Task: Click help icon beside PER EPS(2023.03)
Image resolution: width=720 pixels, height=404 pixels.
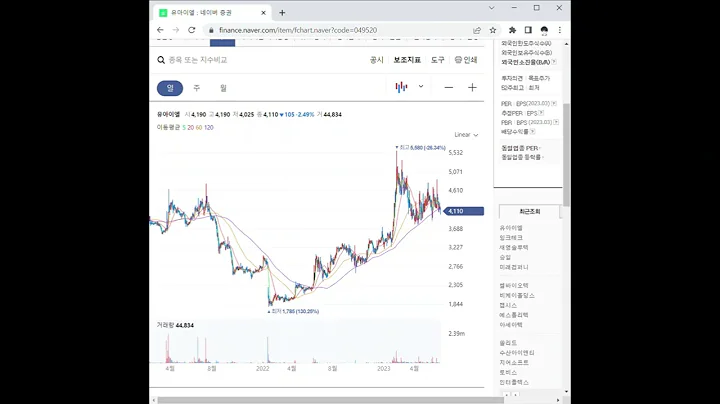Action: click(x=554, y=103)
